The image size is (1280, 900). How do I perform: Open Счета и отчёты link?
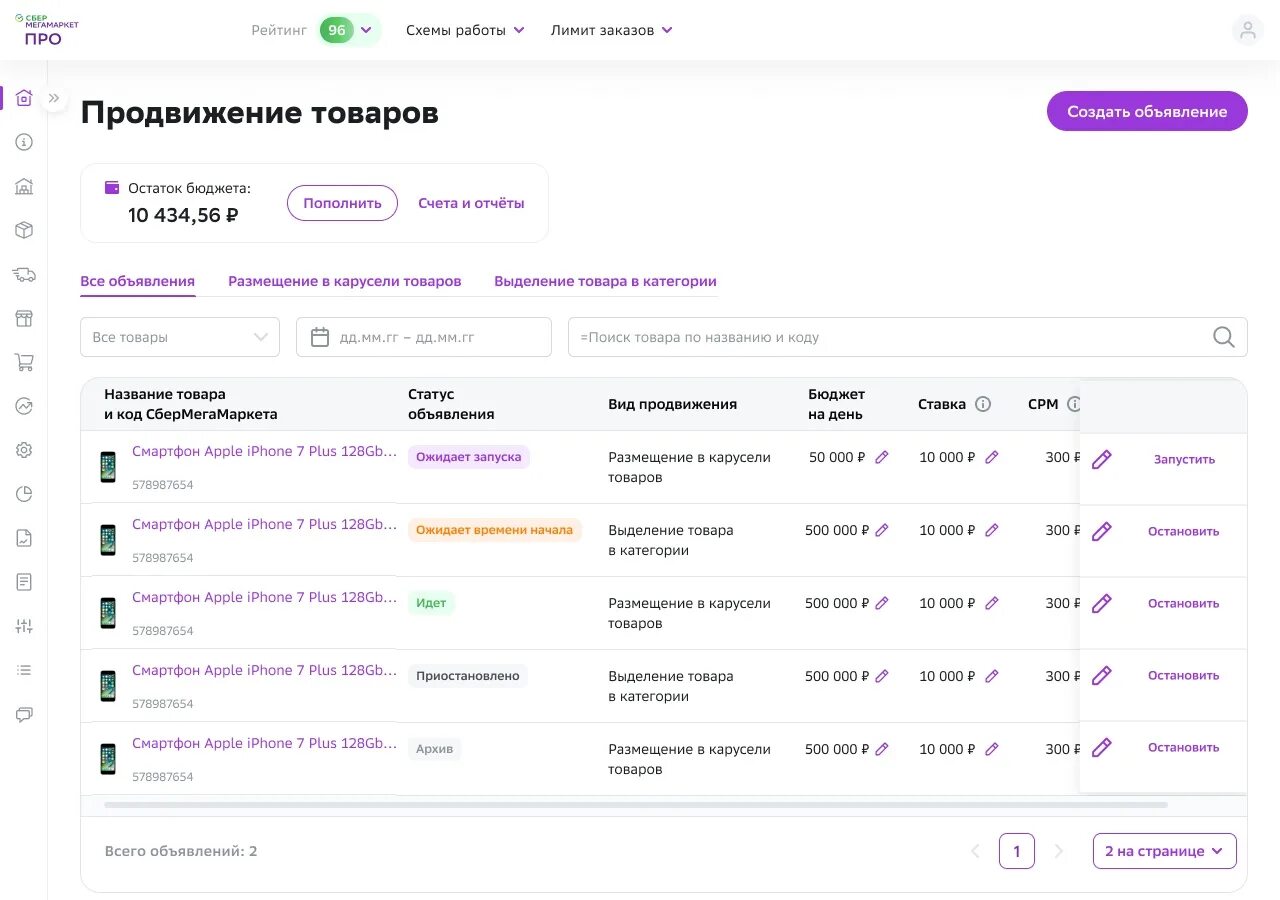pos(471,203)
